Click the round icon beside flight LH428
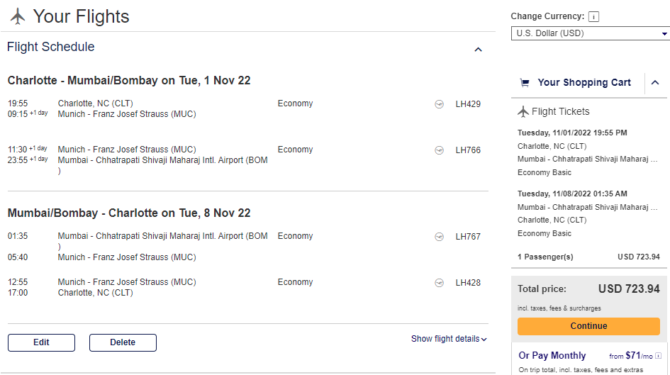Screen dimensions: 670x375 439,283
